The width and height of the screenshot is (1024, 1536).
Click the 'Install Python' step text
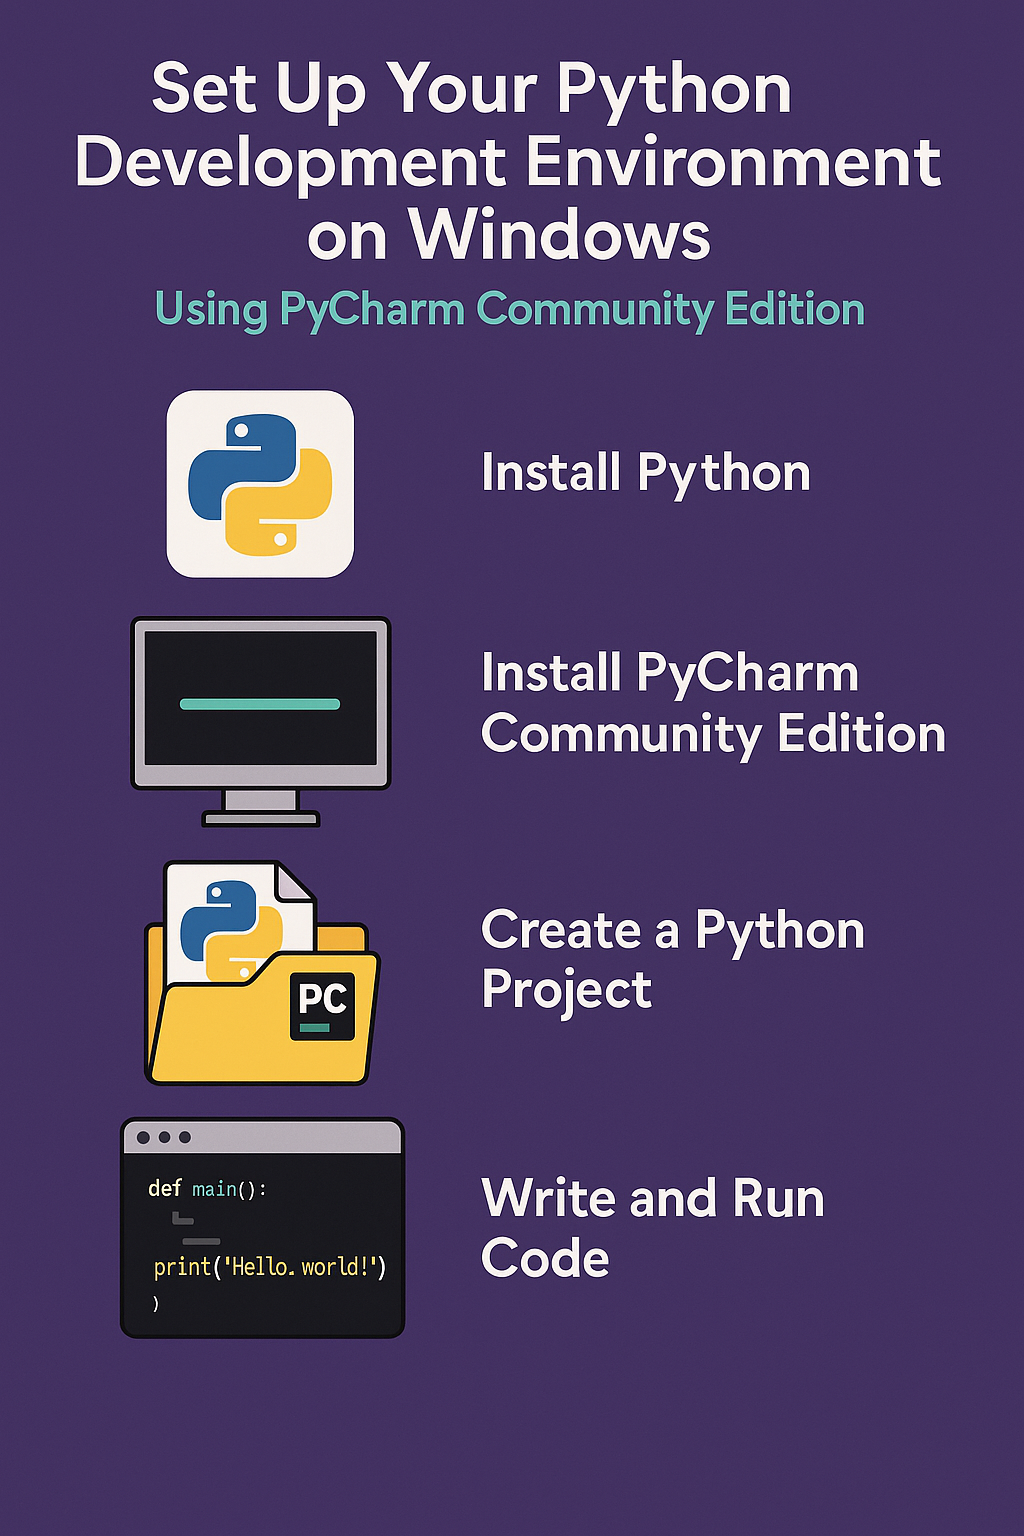[646, 473]
